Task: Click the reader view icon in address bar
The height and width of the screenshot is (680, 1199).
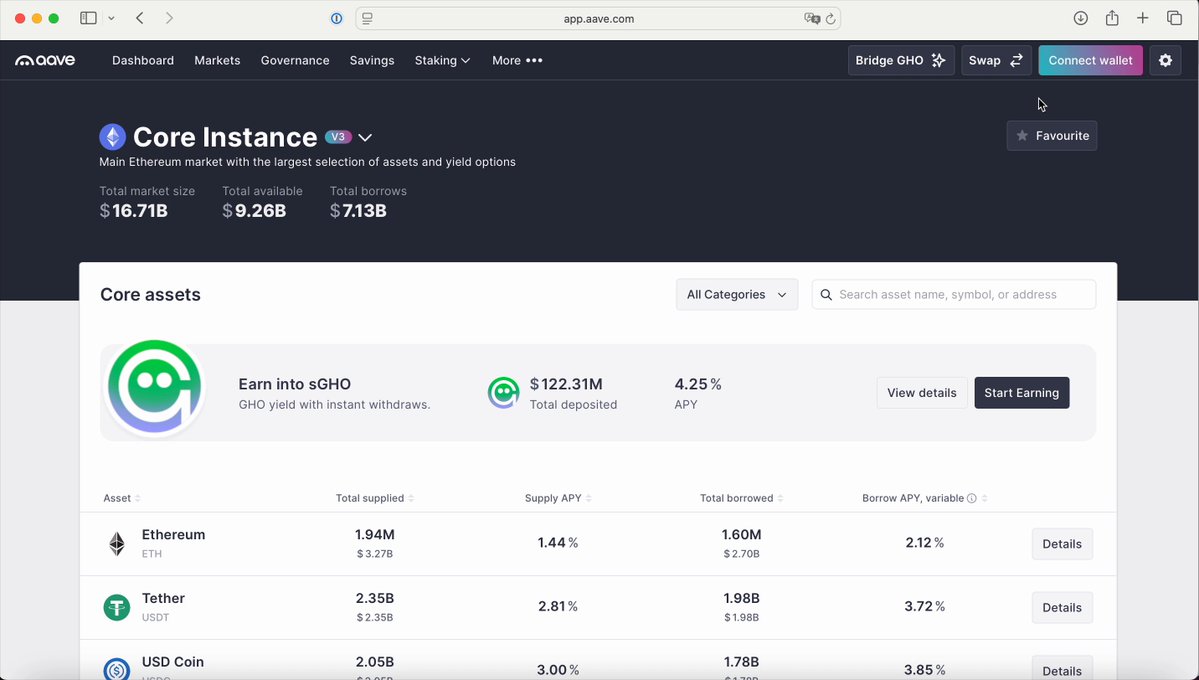Action: pyautogui.click(x=367, y=18)
